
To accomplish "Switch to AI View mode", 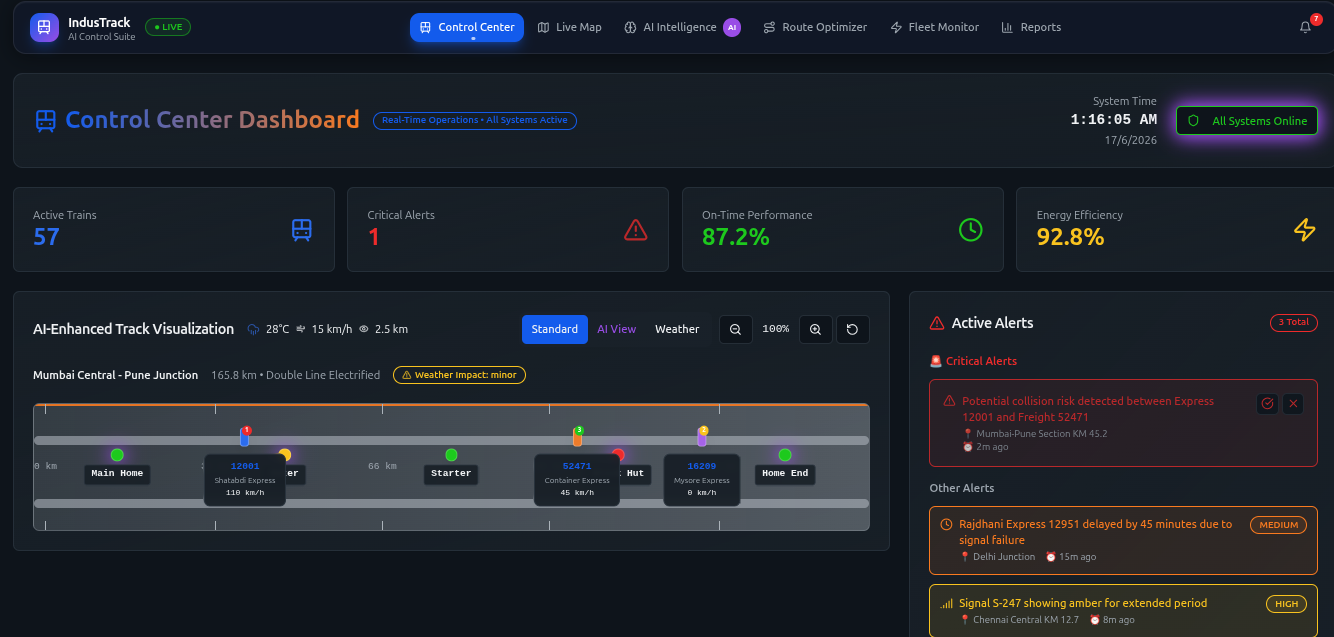I will click(617, 329).
